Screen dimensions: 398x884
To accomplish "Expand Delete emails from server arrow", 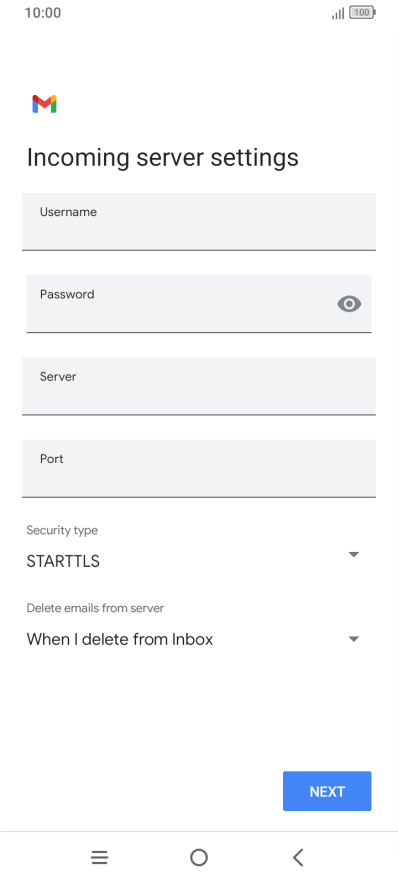I will pos(353,639).
